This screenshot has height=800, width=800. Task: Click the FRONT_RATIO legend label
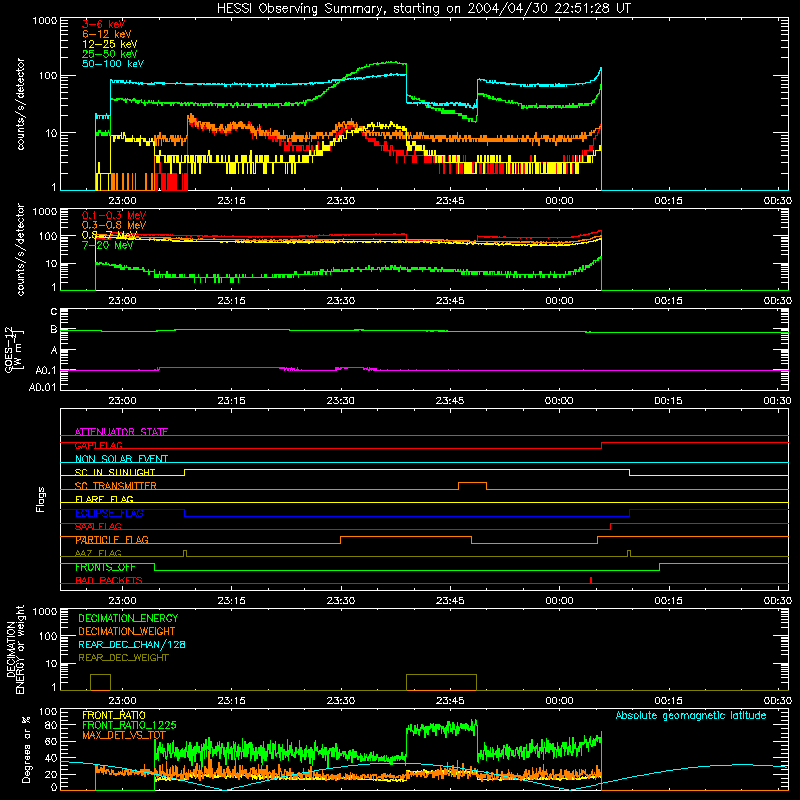pos(114,715)
